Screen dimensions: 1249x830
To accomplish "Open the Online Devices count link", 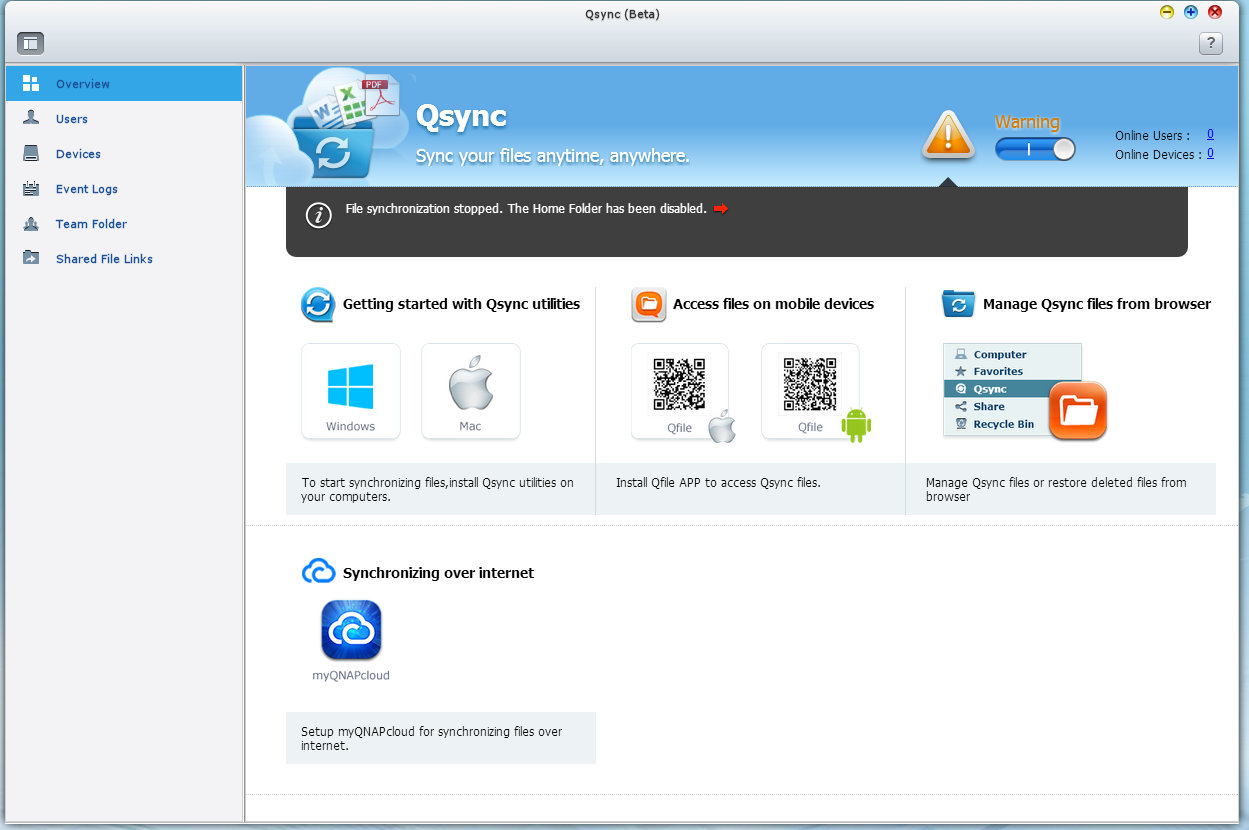I will coord(1210,153).
